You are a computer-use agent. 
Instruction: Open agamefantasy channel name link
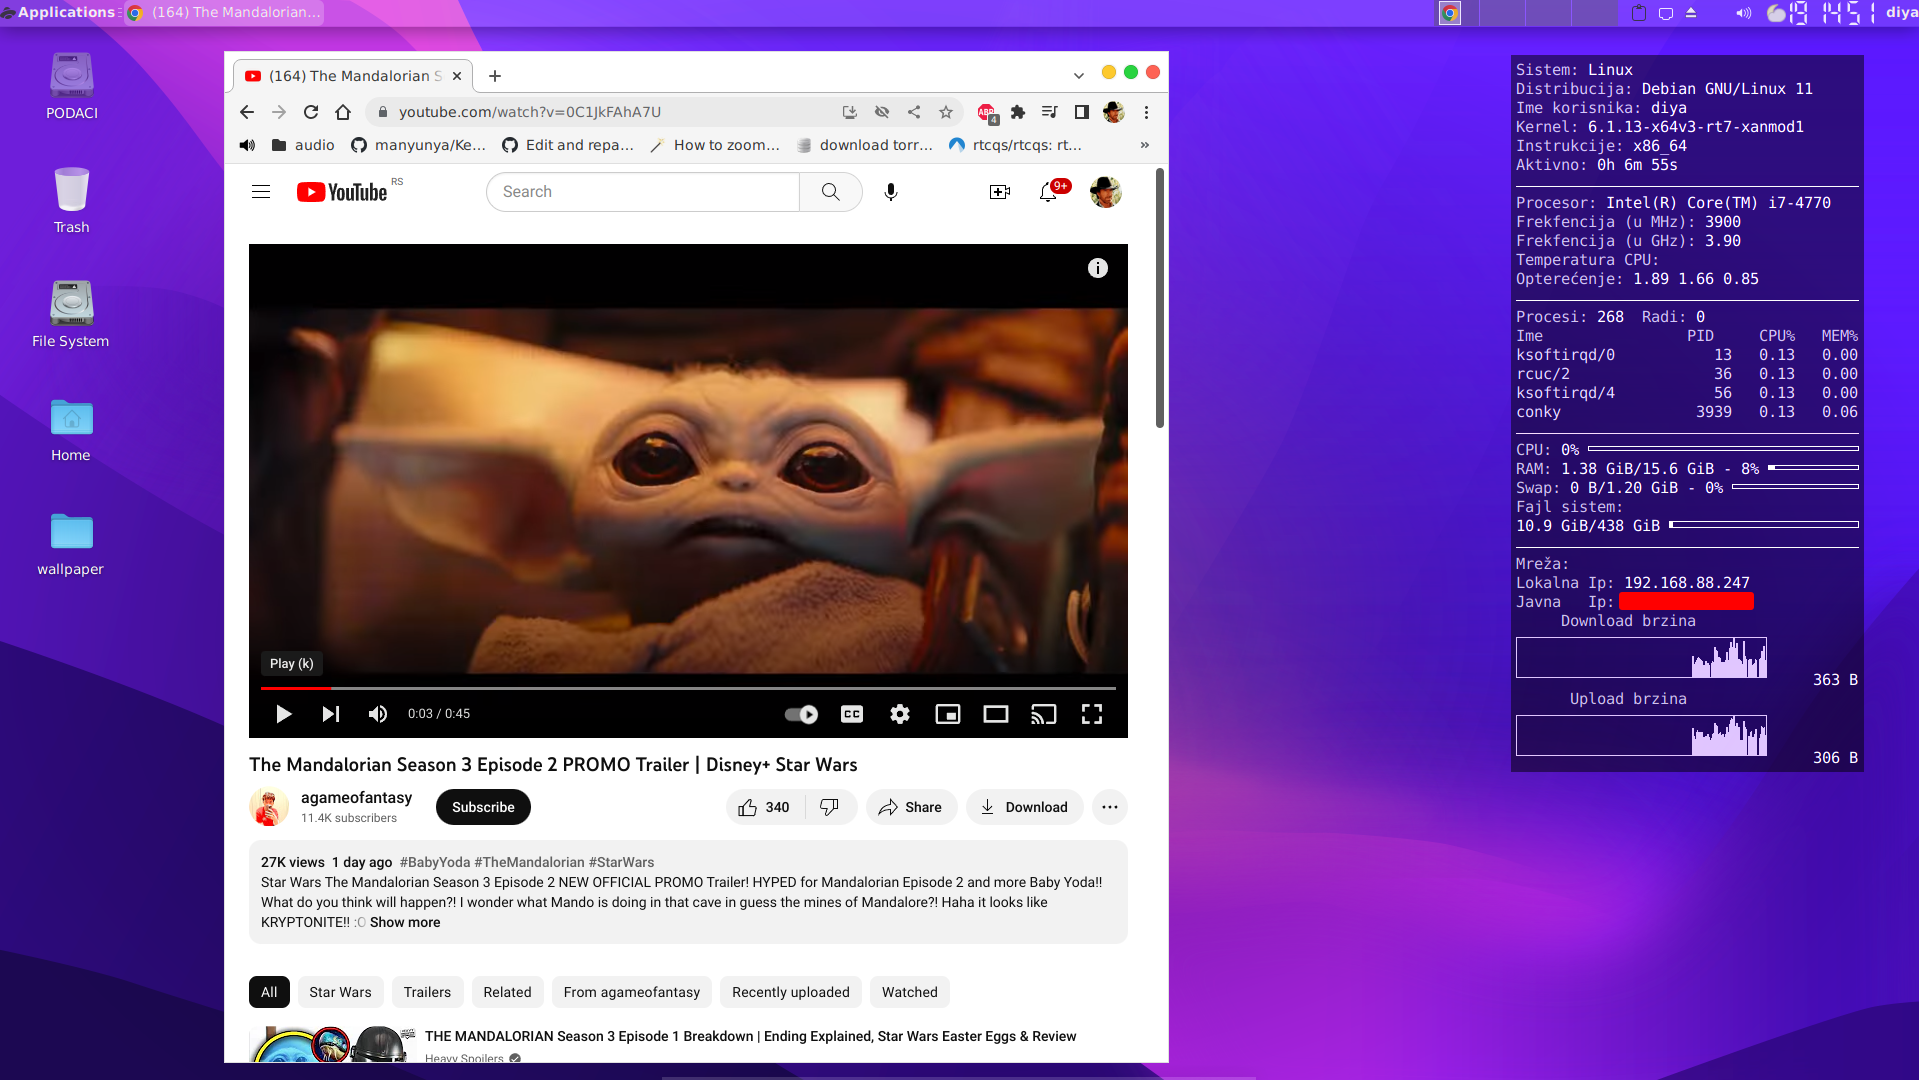pos(356,797)
